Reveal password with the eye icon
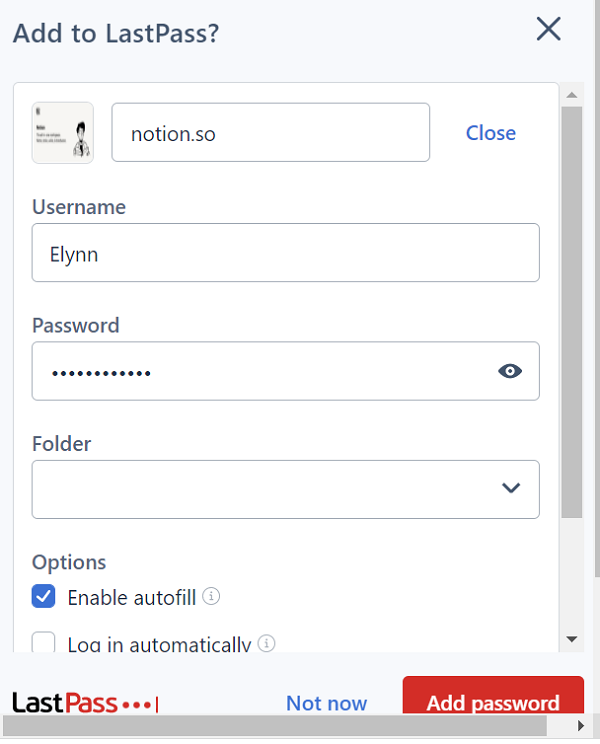The width and height of the screenshot is (600, 744). click(x=510, y=371)
